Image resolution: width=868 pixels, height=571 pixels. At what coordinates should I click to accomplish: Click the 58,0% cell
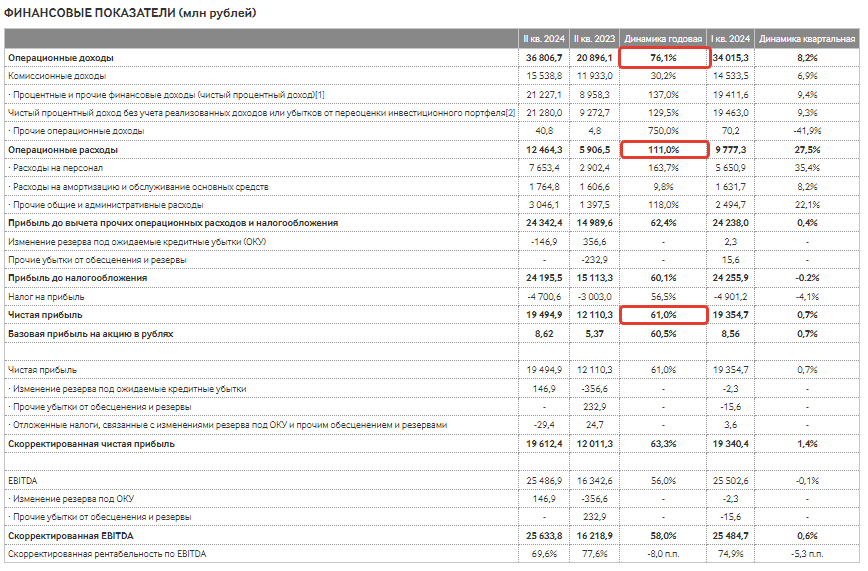pyautogui.click(x=663, y=536)
